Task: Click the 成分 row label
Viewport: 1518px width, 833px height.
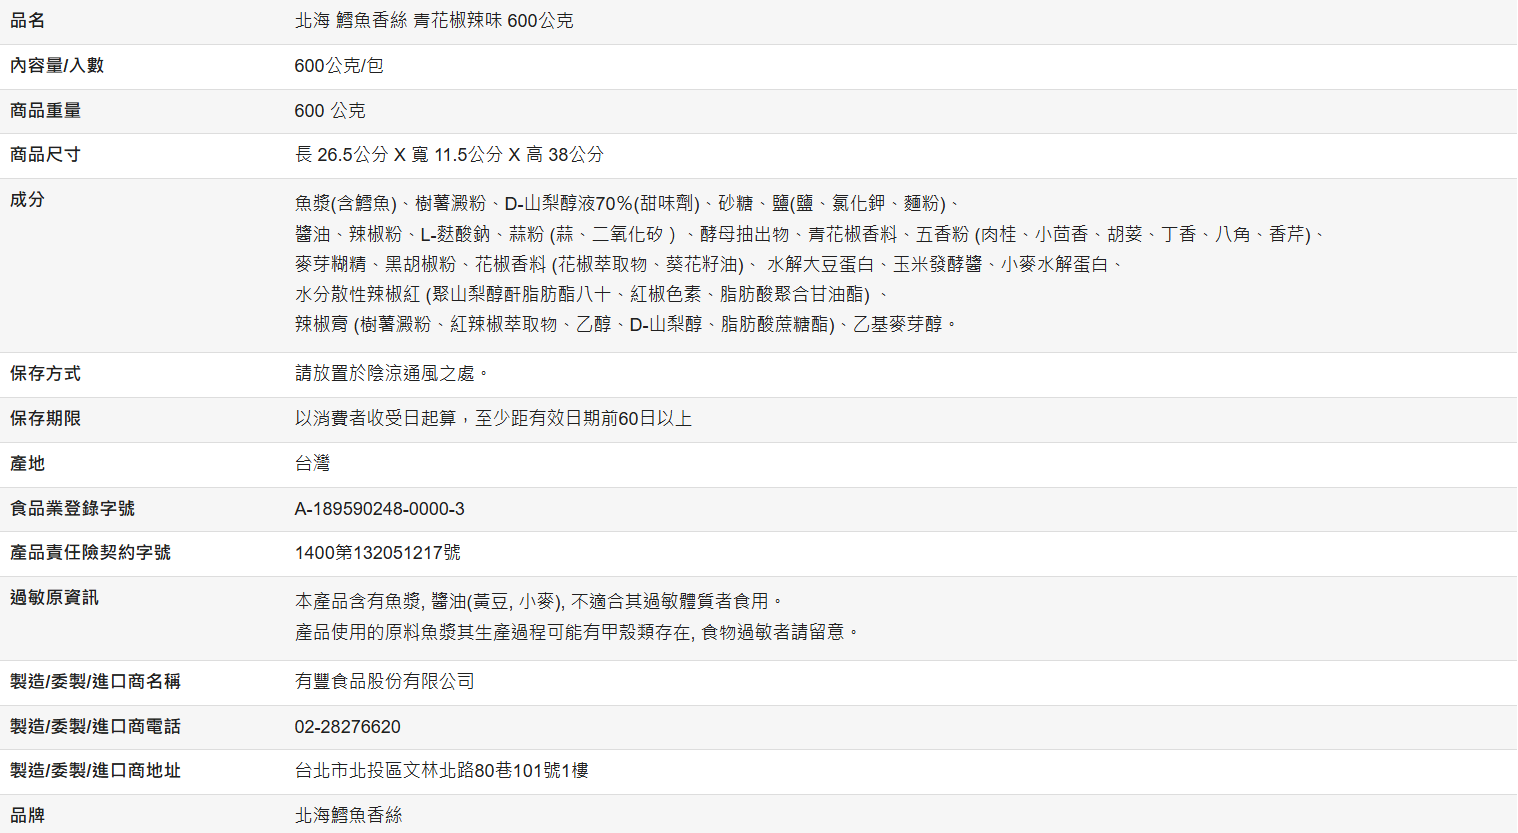Action: point(28,200)
